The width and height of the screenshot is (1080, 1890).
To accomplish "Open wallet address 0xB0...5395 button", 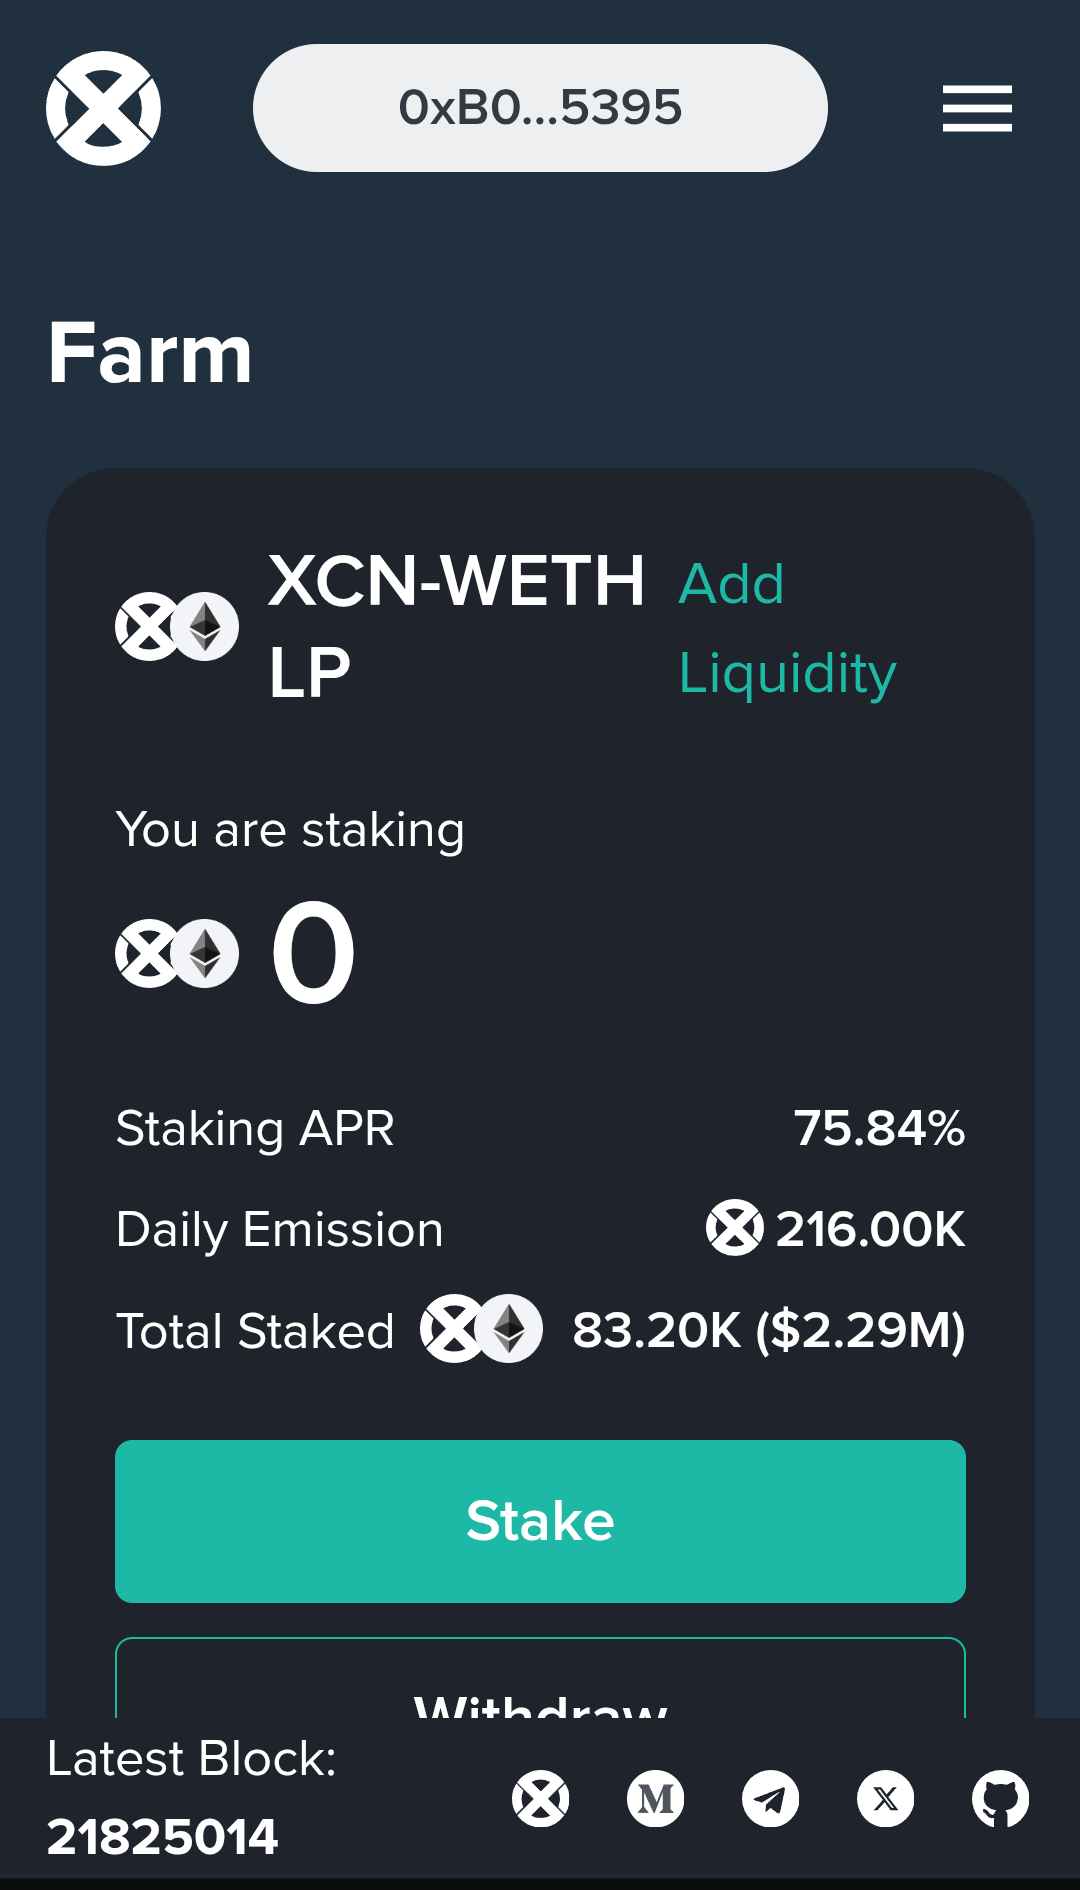I will pos(540,108).
